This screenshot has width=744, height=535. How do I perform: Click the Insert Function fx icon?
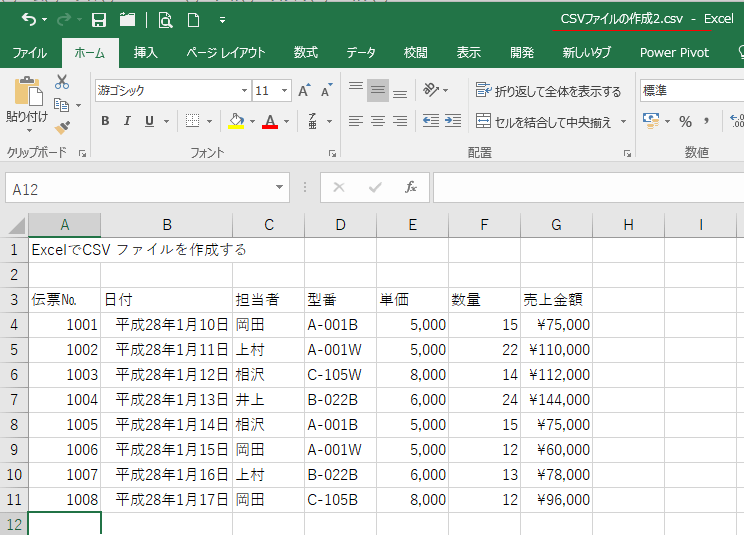pos(410,188)
